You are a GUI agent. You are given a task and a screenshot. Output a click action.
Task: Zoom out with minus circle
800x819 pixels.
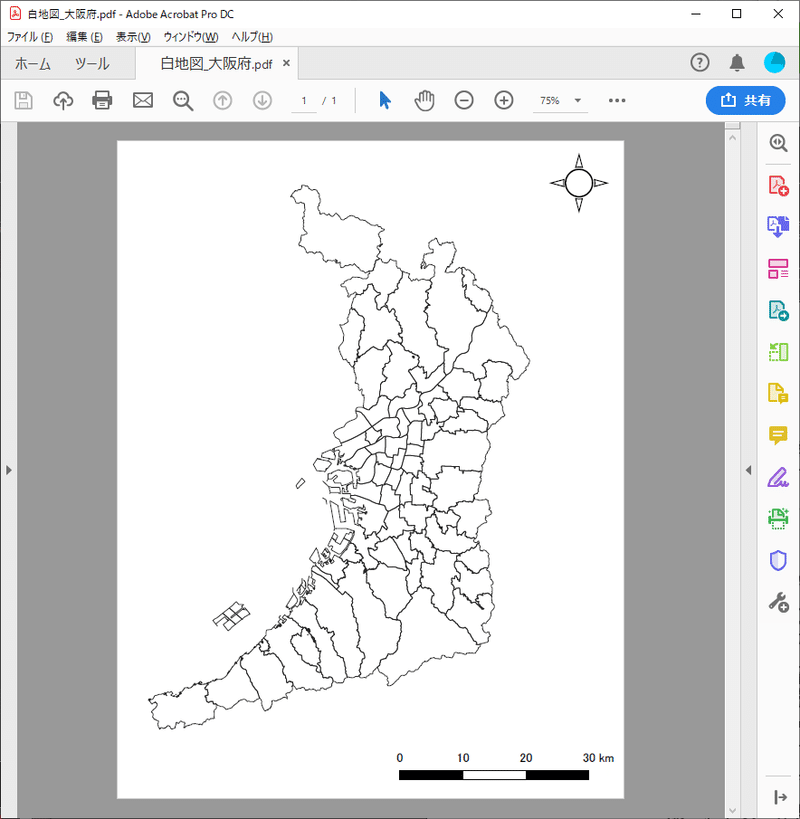(464, 100)
